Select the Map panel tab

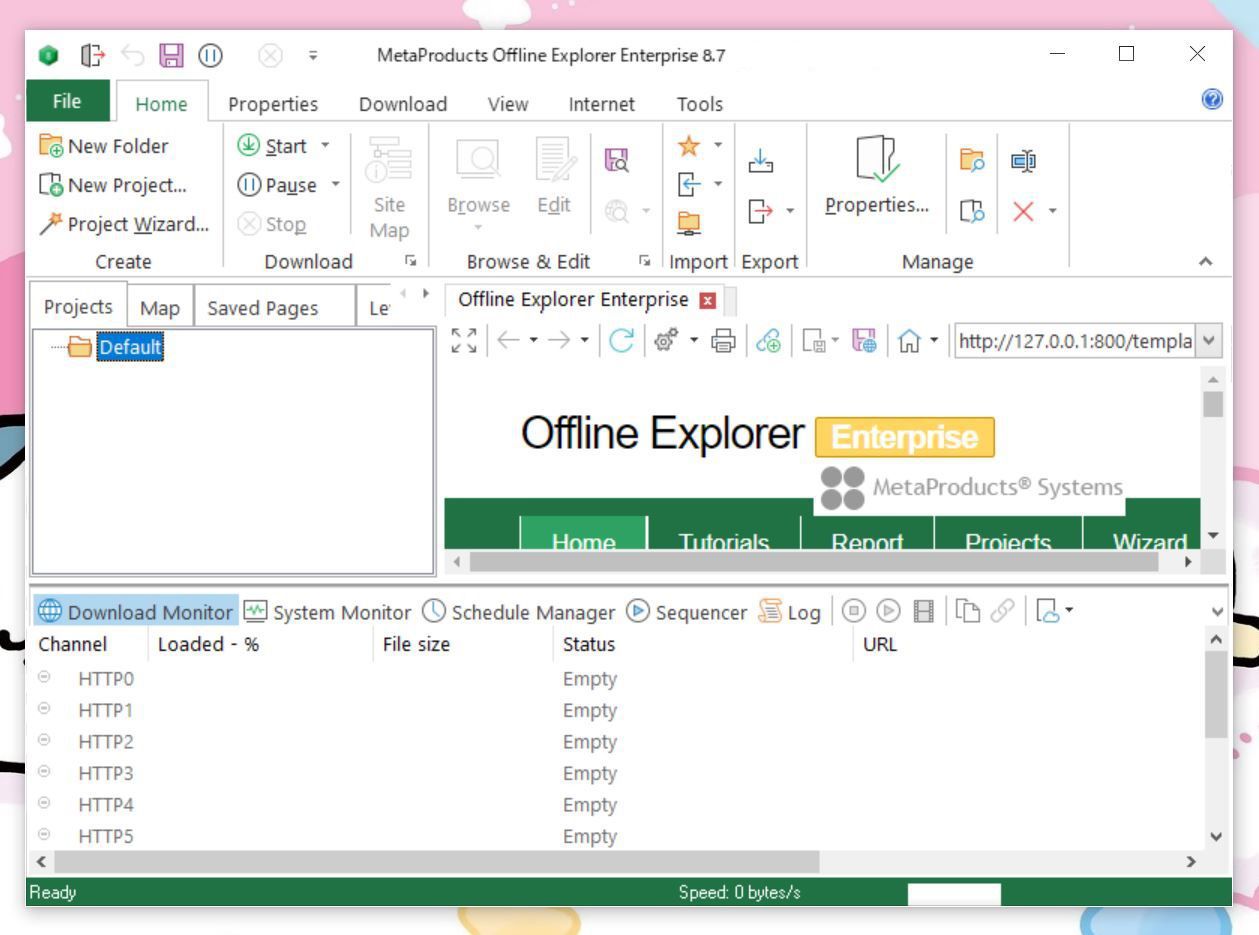tap(160, 309)
